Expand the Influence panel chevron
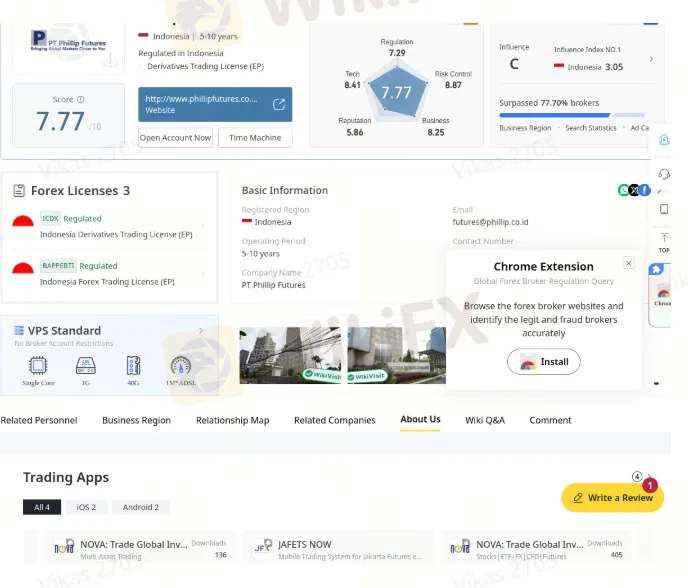The height and width of the screenshot is (588, 688). (x=652, y=59)
